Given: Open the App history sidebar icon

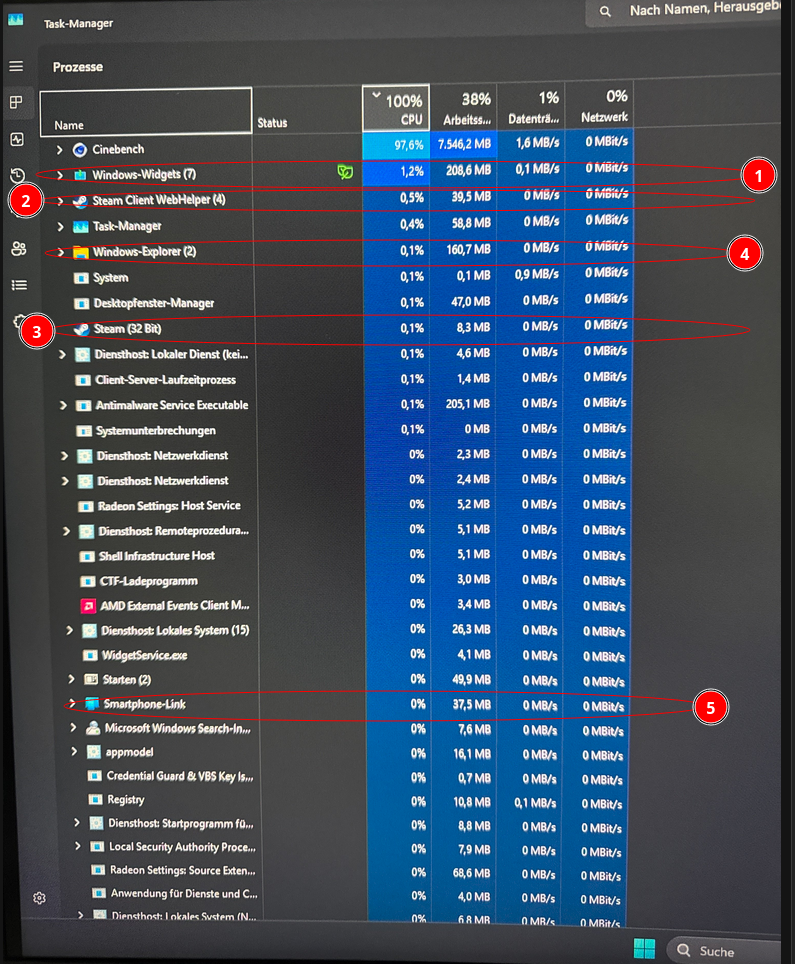Looking at the screenshot, I should (17, 175).
